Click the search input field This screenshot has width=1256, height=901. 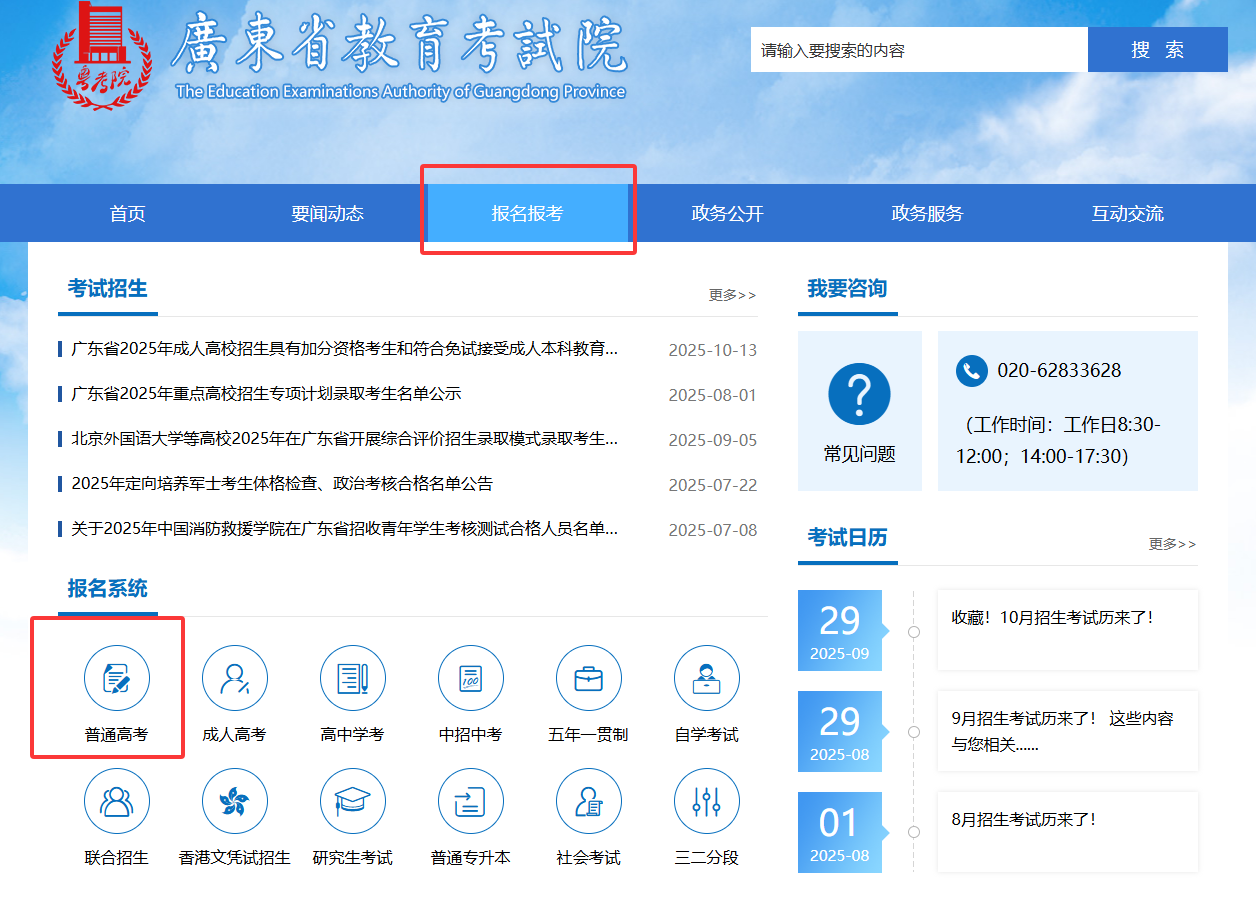coord(918,50)
